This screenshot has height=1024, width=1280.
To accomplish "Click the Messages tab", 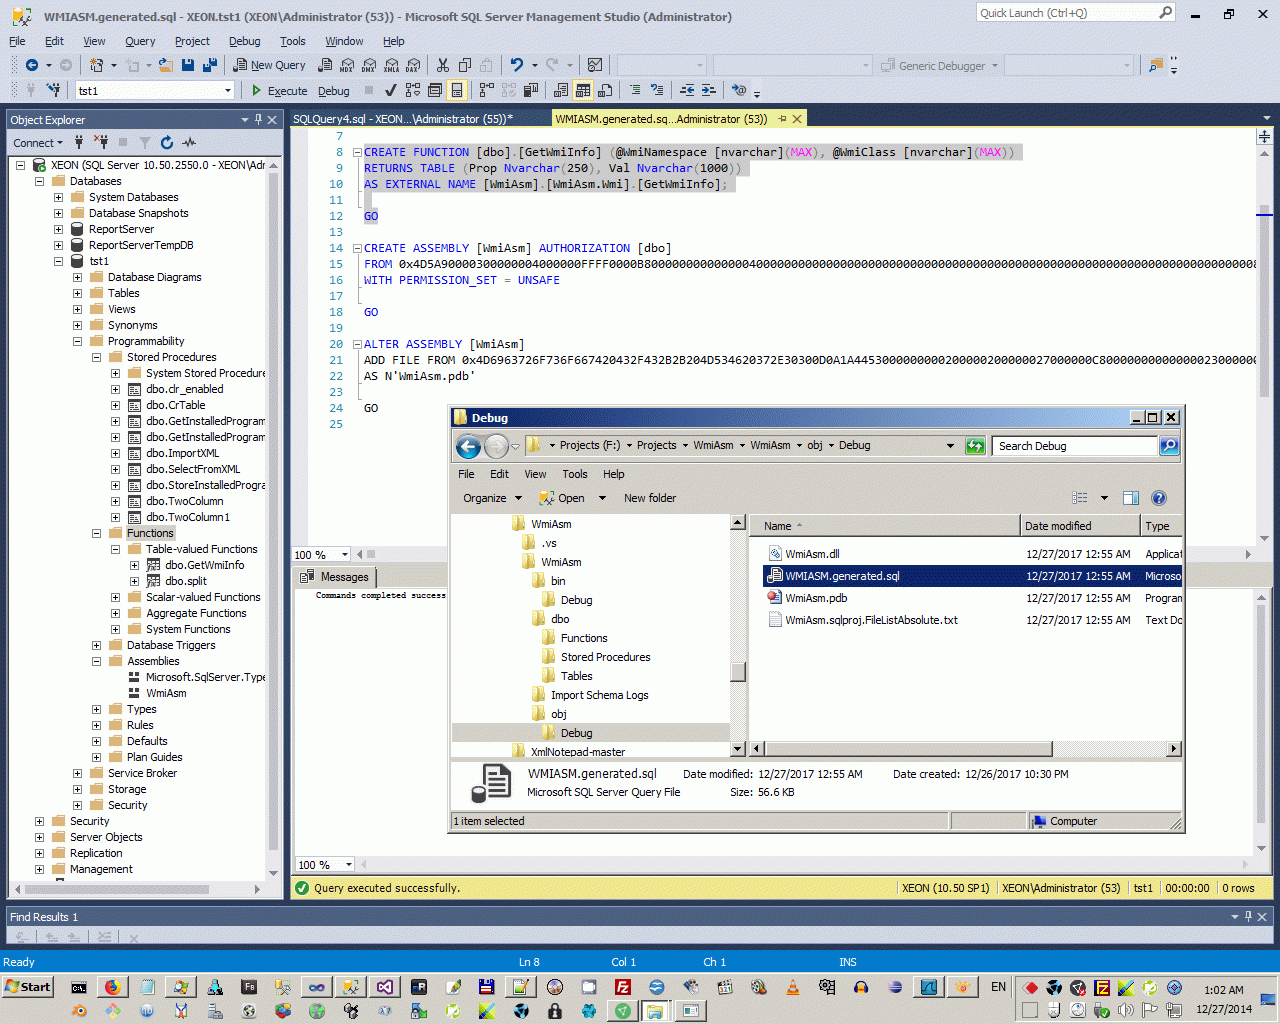I will (x=336, y=577).
